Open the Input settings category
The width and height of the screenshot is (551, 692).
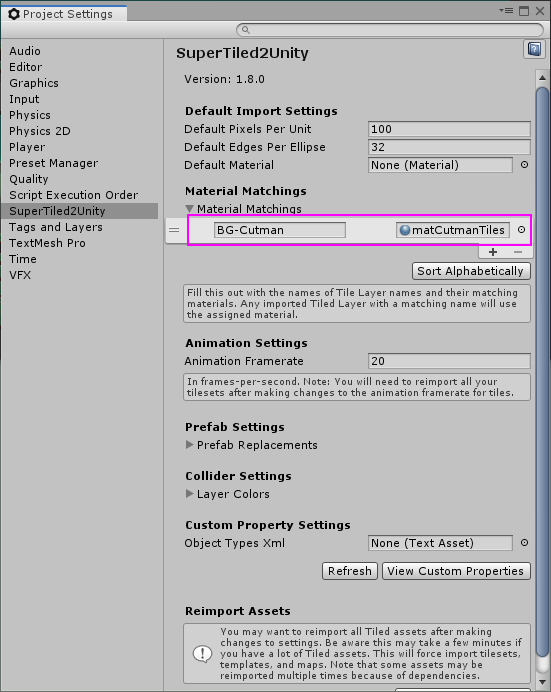pyautogui.click(x=24, y=99)
